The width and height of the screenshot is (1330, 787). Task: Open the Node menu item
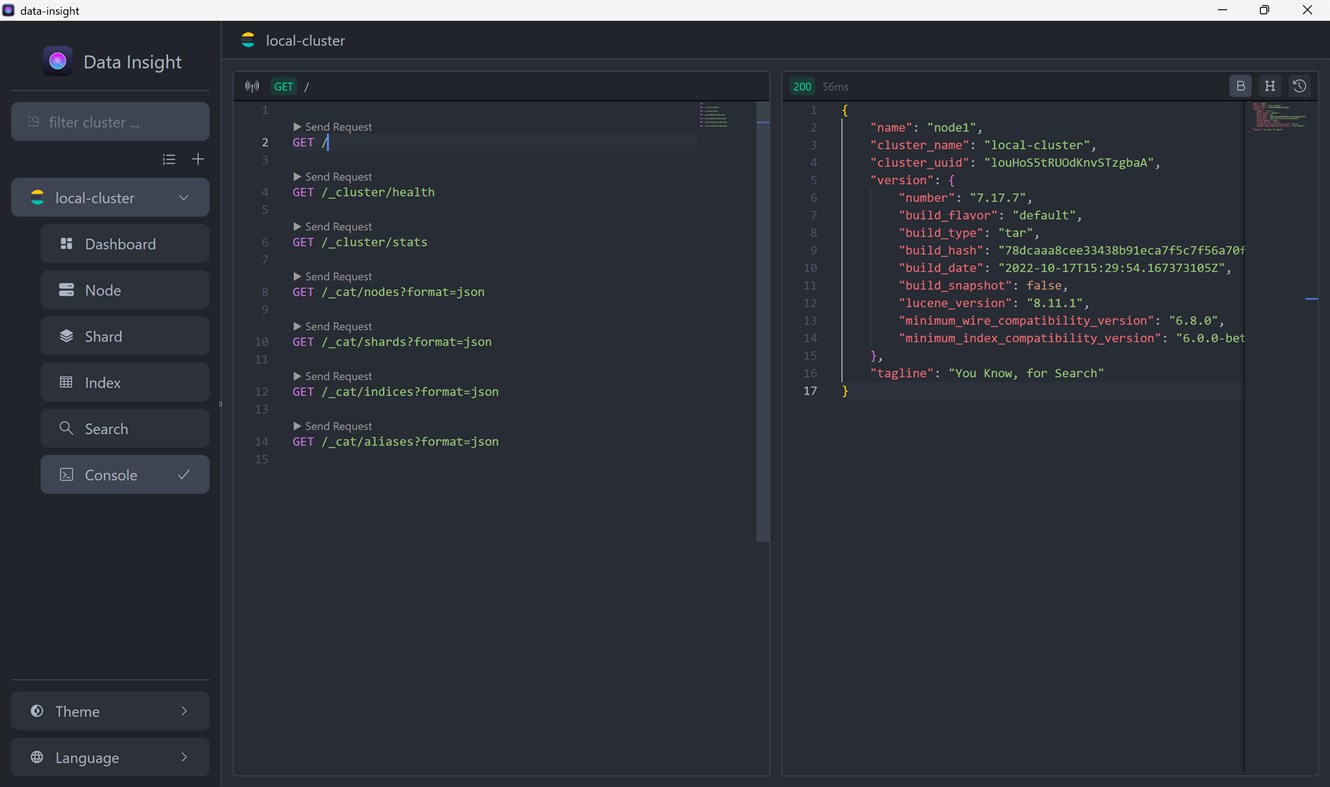(x=125, y=290)
